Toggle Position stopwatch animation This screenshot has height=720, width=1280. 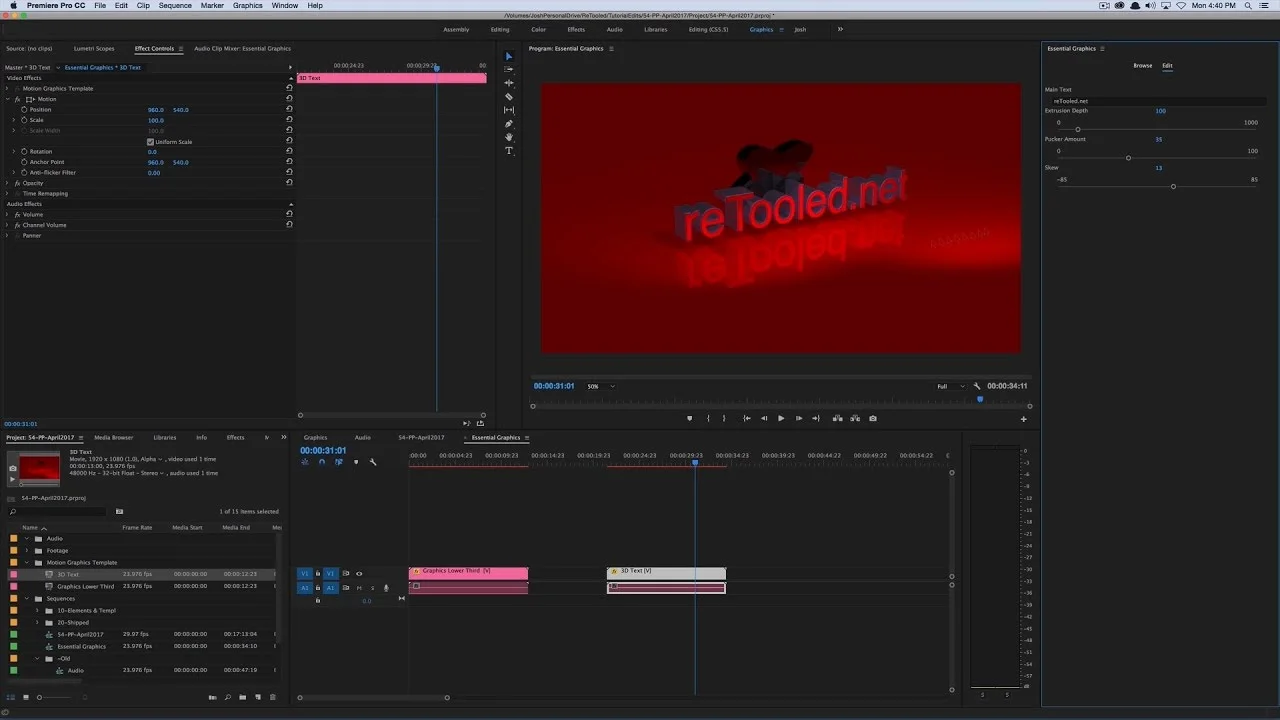coord(24,110)
